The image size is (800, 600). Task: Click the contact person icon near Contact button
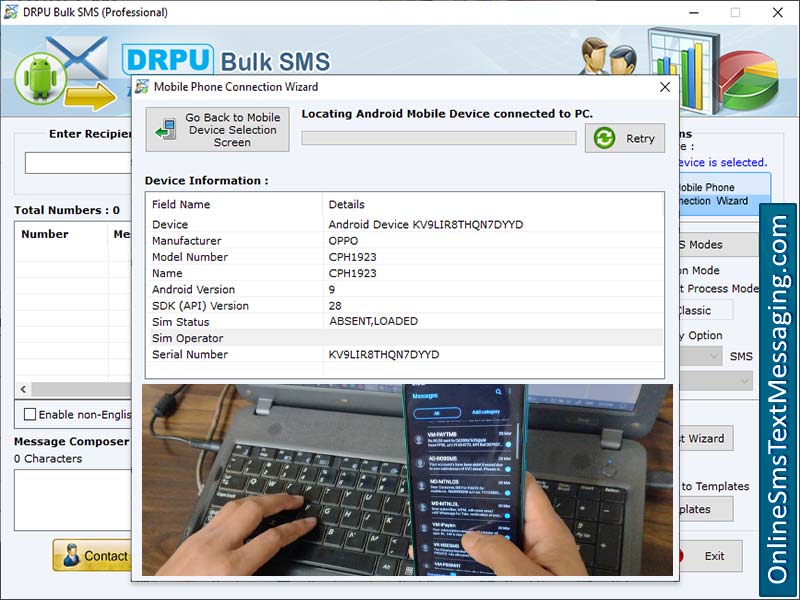coord(72,556)
